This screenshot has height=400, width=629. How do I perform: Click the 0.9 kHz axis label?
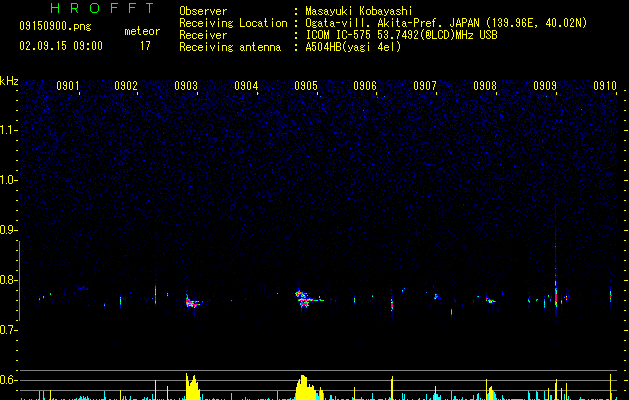9,230
